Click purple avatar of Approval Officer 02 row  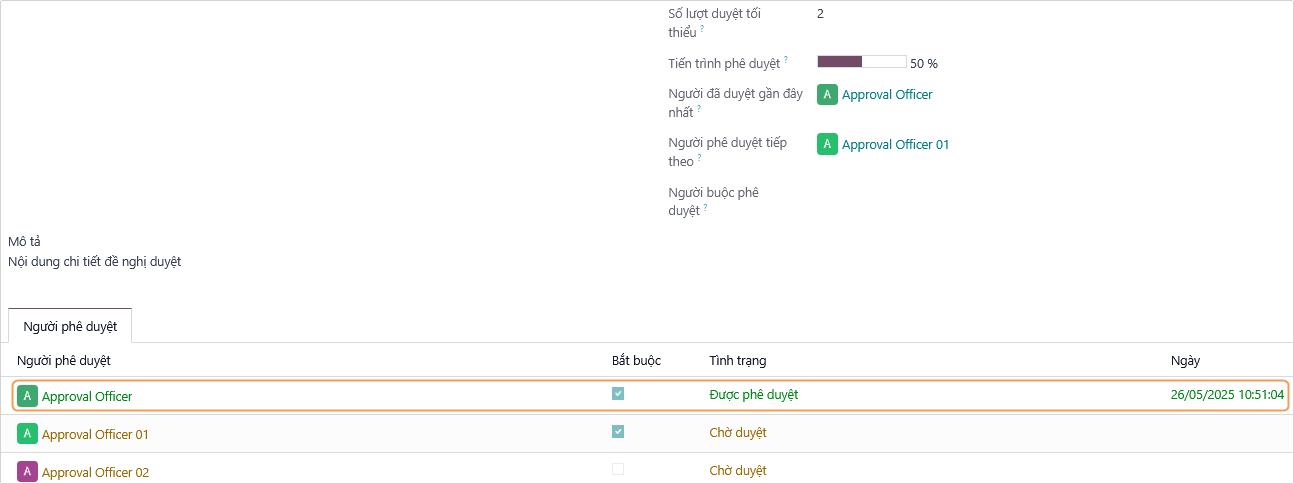point(28,471)
